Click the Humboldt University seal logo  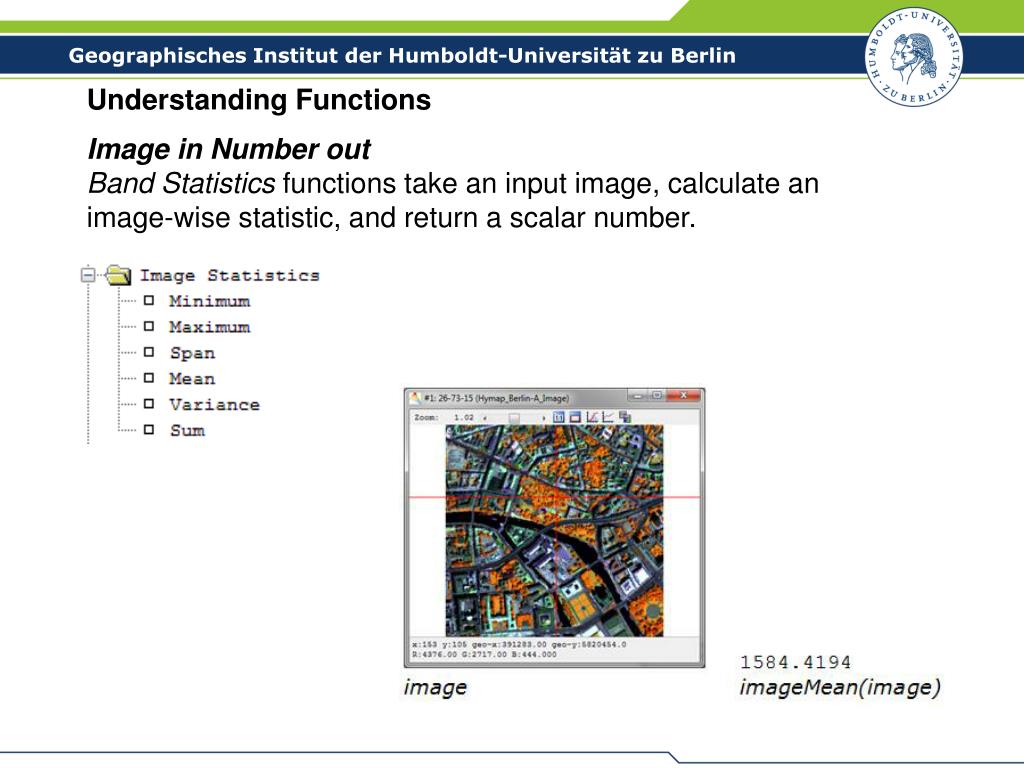913,55
